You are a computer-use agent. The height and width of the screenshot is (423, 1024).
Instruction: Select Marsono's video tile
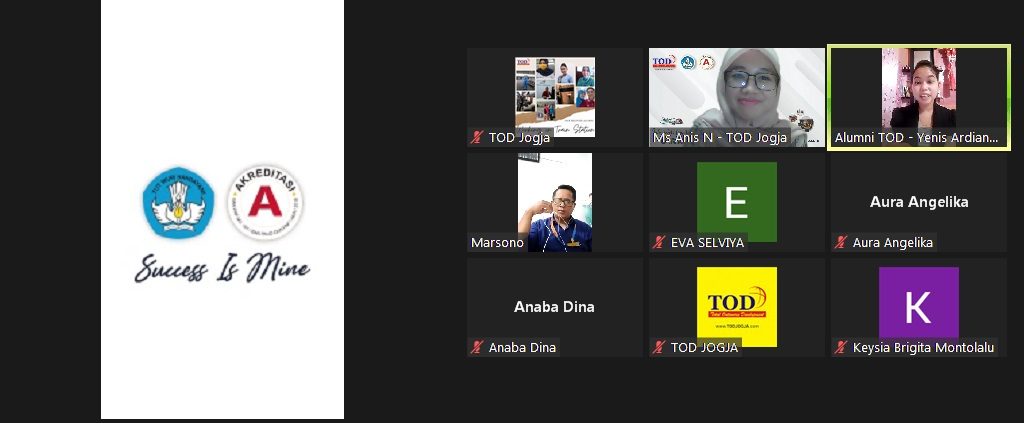(555, 202)
